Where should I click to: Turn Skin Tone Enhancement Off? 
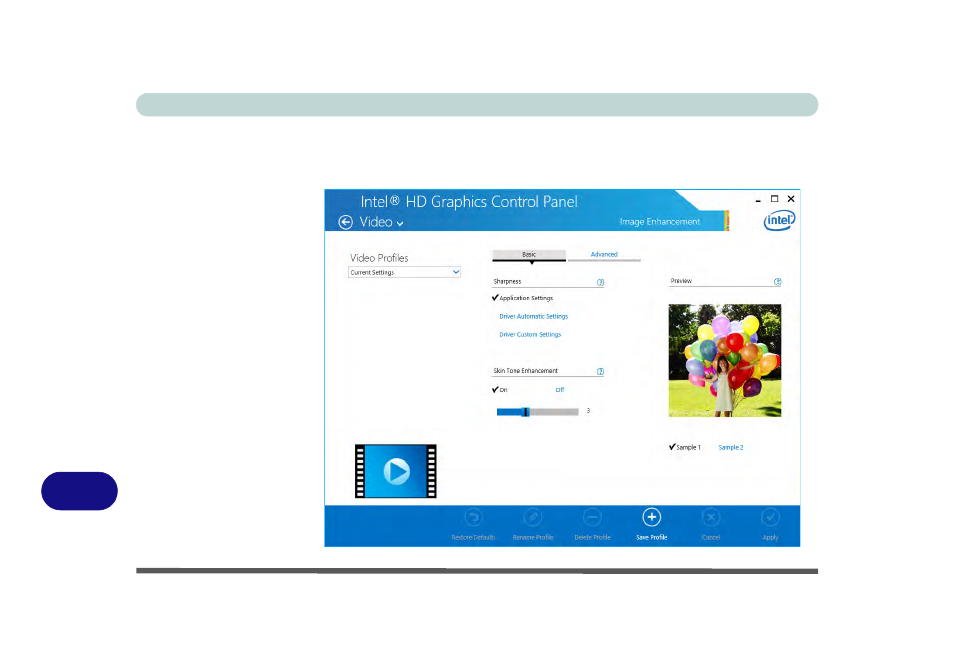click(560, 390)
